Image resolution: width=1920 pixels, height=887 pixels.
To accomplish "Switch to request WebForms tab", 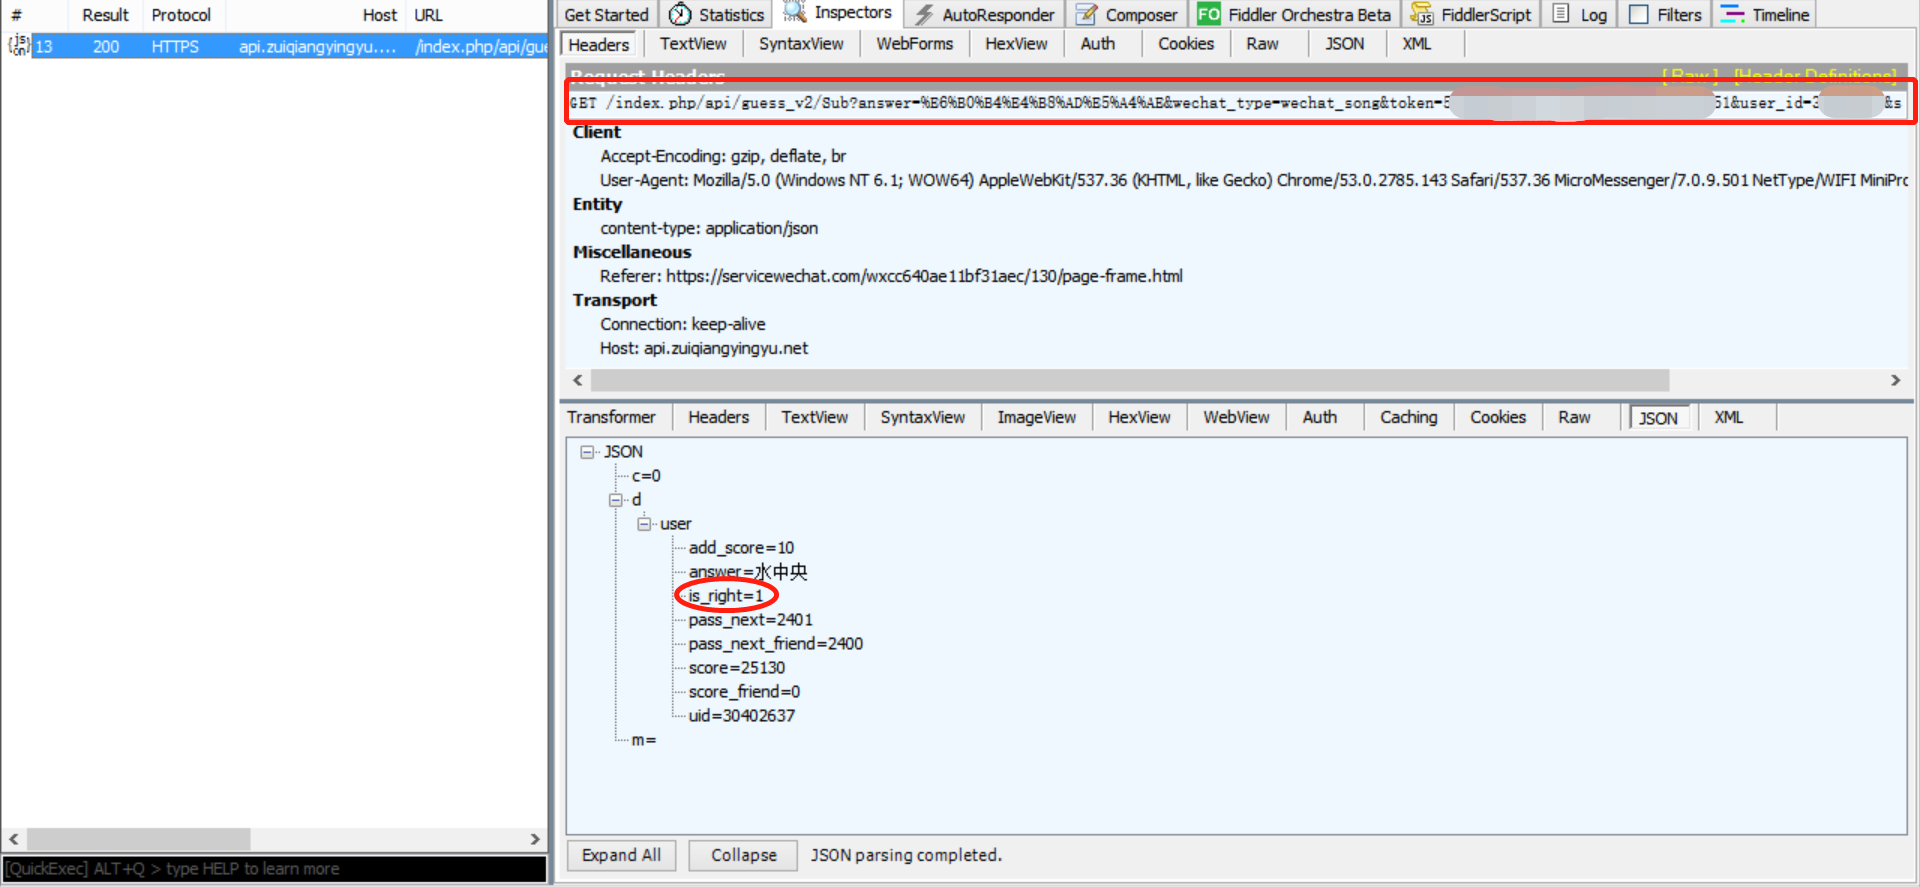I will (x=914, y=44).
